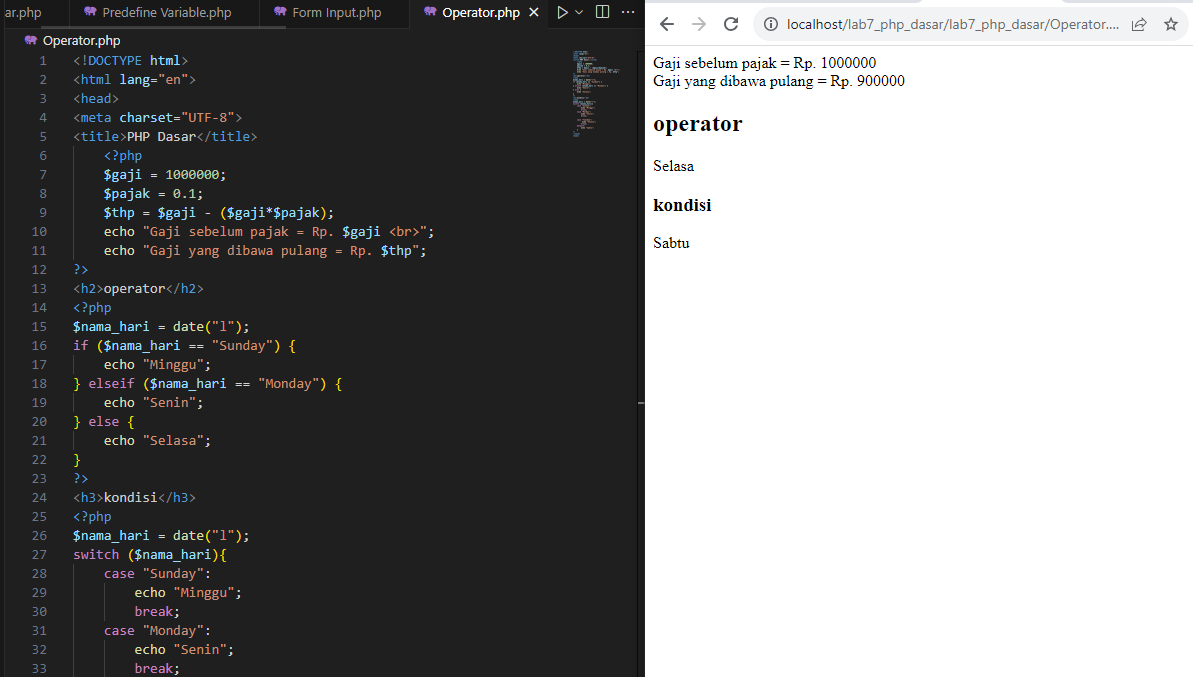Open the run options dropdown chevron
The height and width of the screenshot is (677, 1193).
pos(579,13)
